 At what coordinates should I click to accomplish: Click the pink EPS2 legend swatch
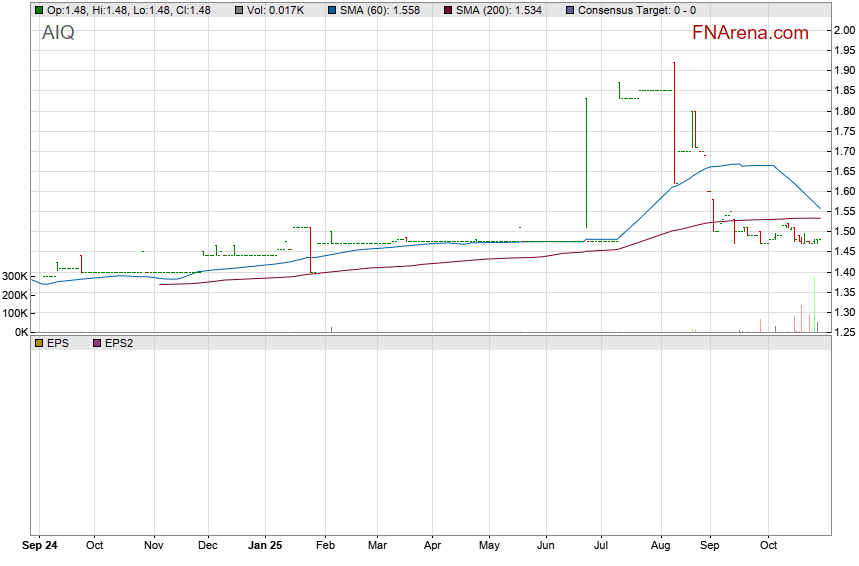(x=96, y=343)
